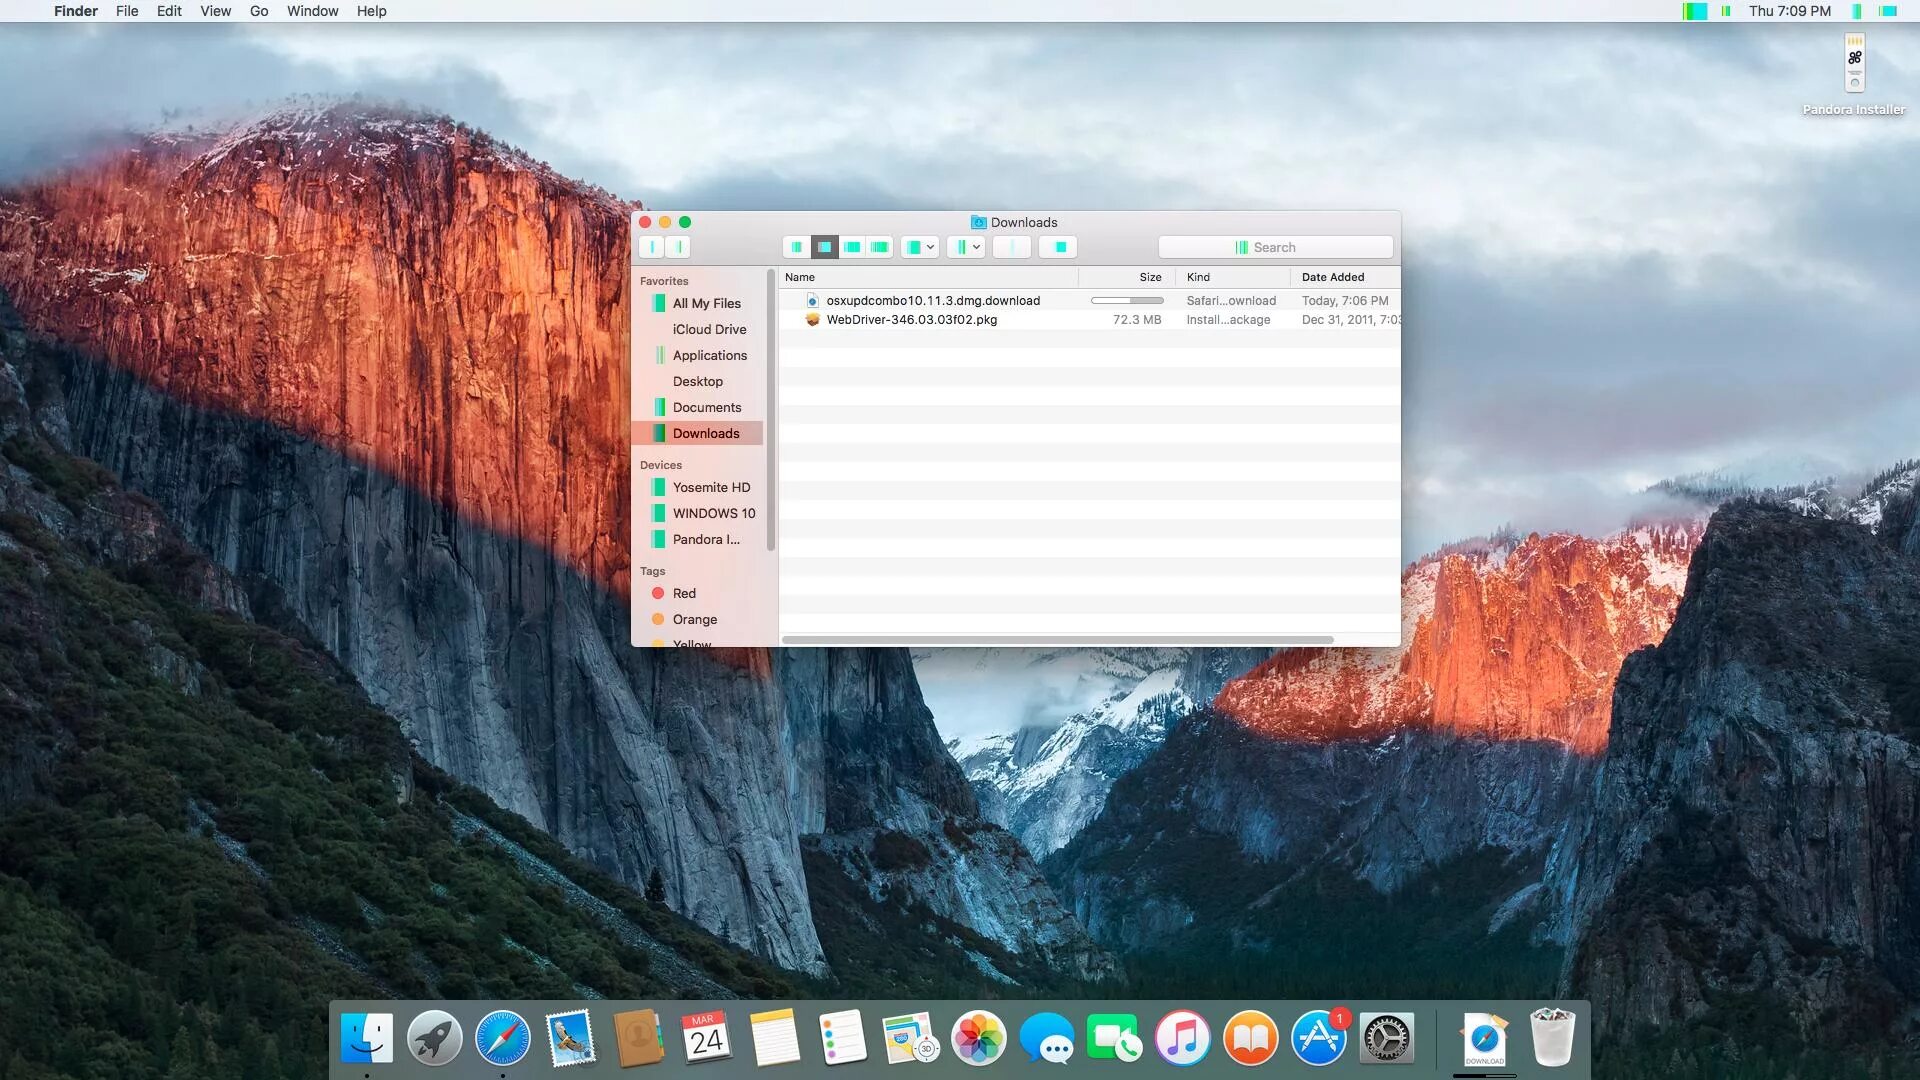Select the WebDriver-346.03.03f02.pkg file

(x=911, y=320)
